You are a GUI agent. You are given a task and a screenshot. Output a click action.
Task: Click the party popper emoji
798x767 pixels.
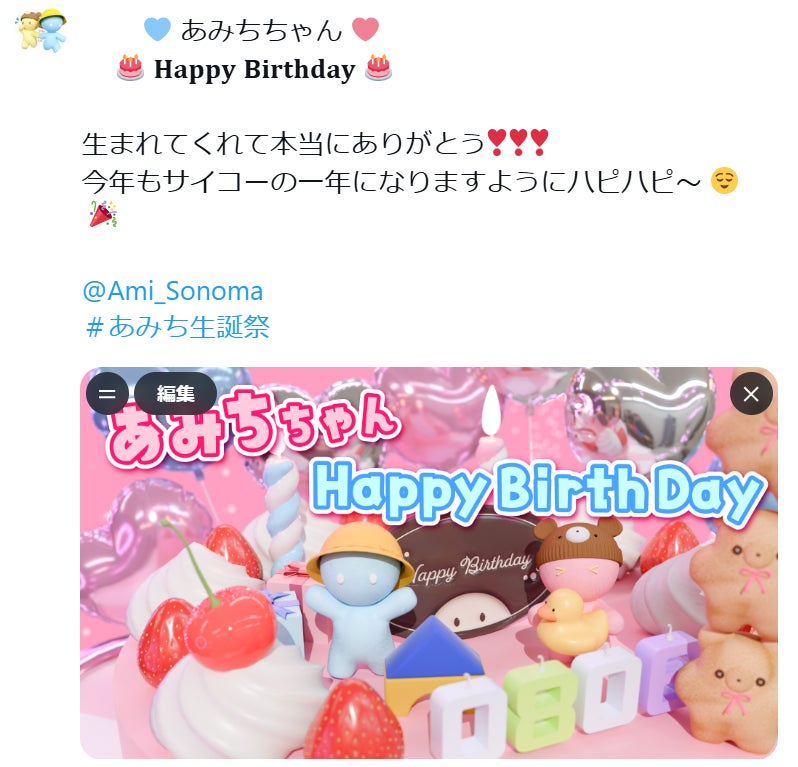click(103, 214)
